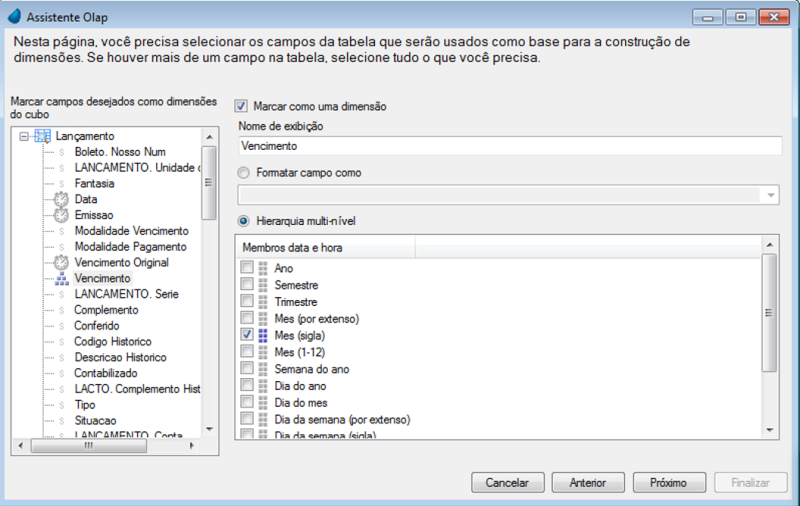Check the Semestre member checkbox
Image resolution: width=800 pixels, height=506 pixels.
click(247, 284)
